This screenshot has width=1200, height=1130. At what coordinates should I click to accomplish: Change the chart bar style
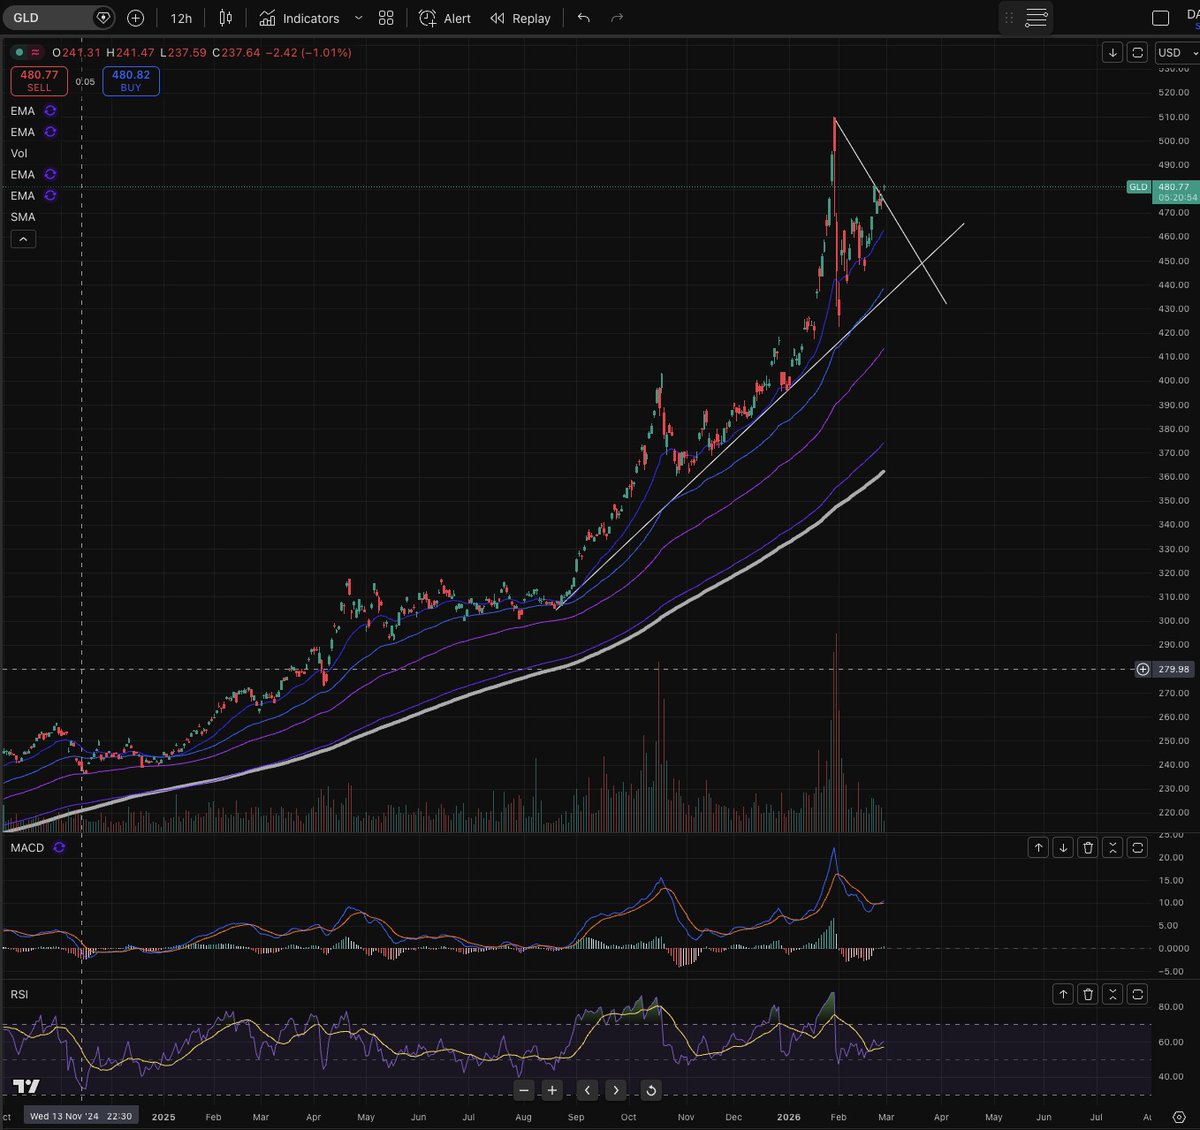point(224,18)
